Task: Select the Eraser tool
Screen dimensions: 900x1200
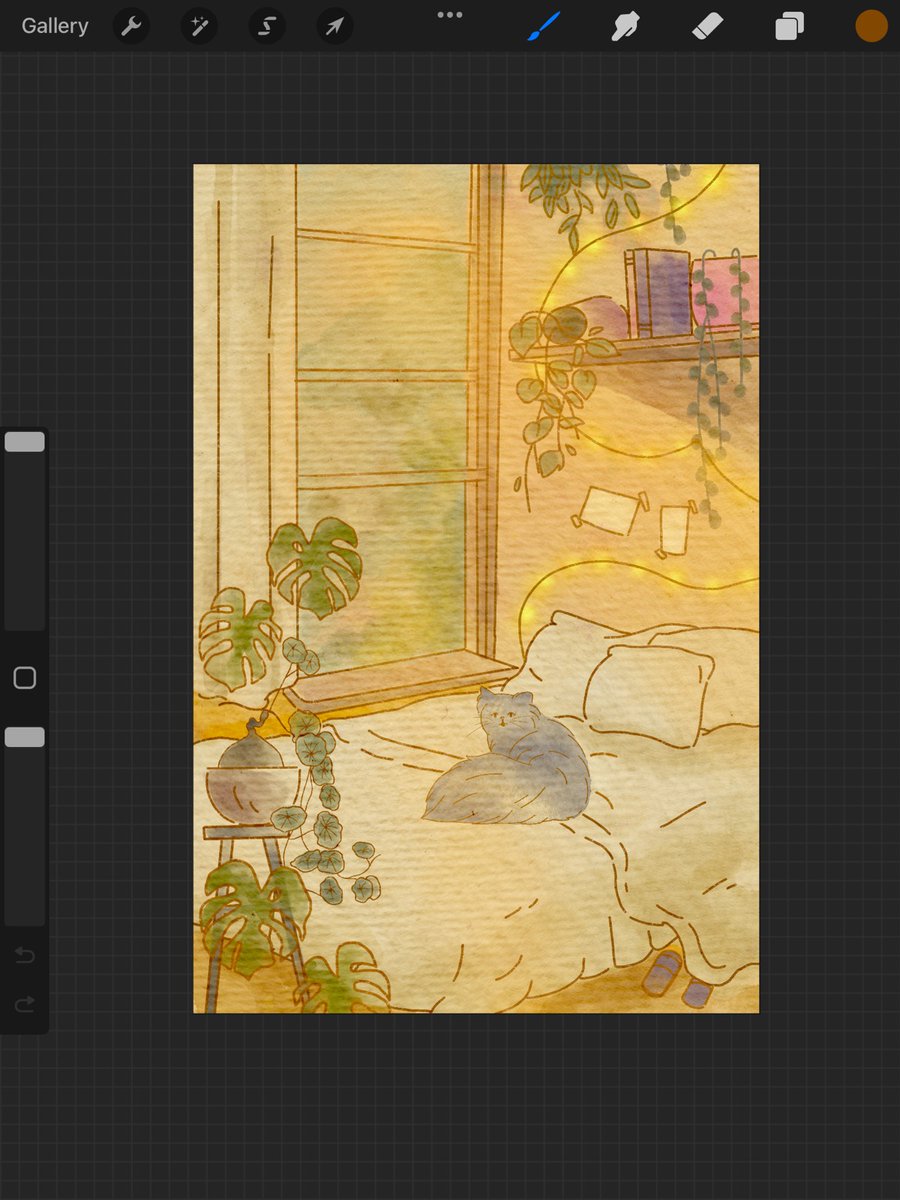Action: tap(707, 26)
